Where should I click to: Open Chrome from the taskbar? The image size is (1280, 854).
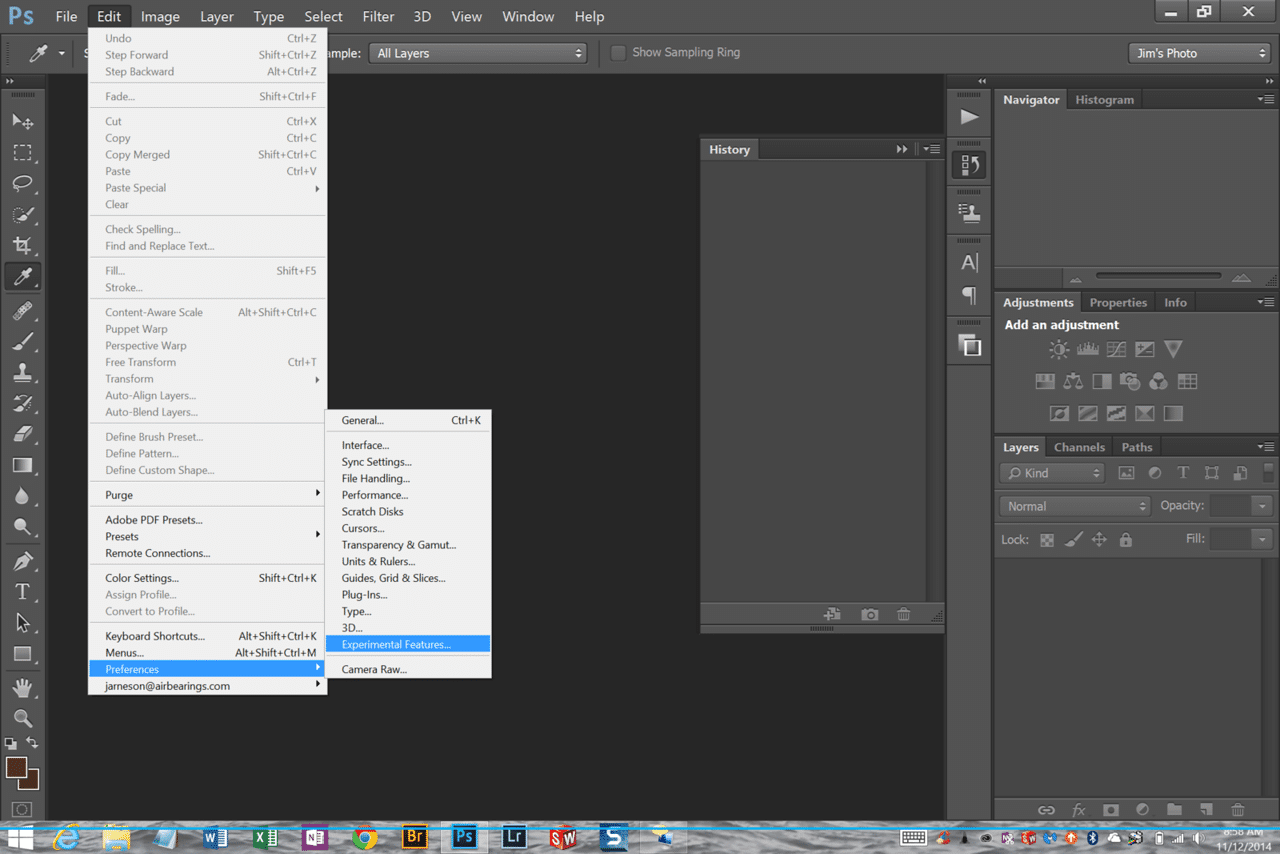click(x=364, y=837)
